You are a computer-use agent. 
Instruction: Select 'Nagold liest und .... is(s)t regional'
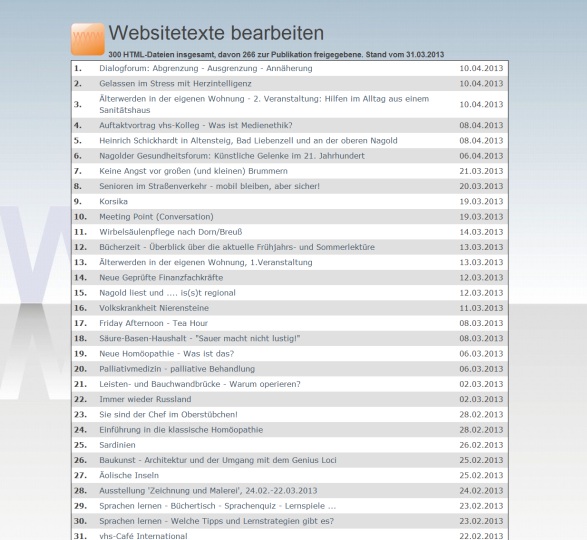click(167, 293)
